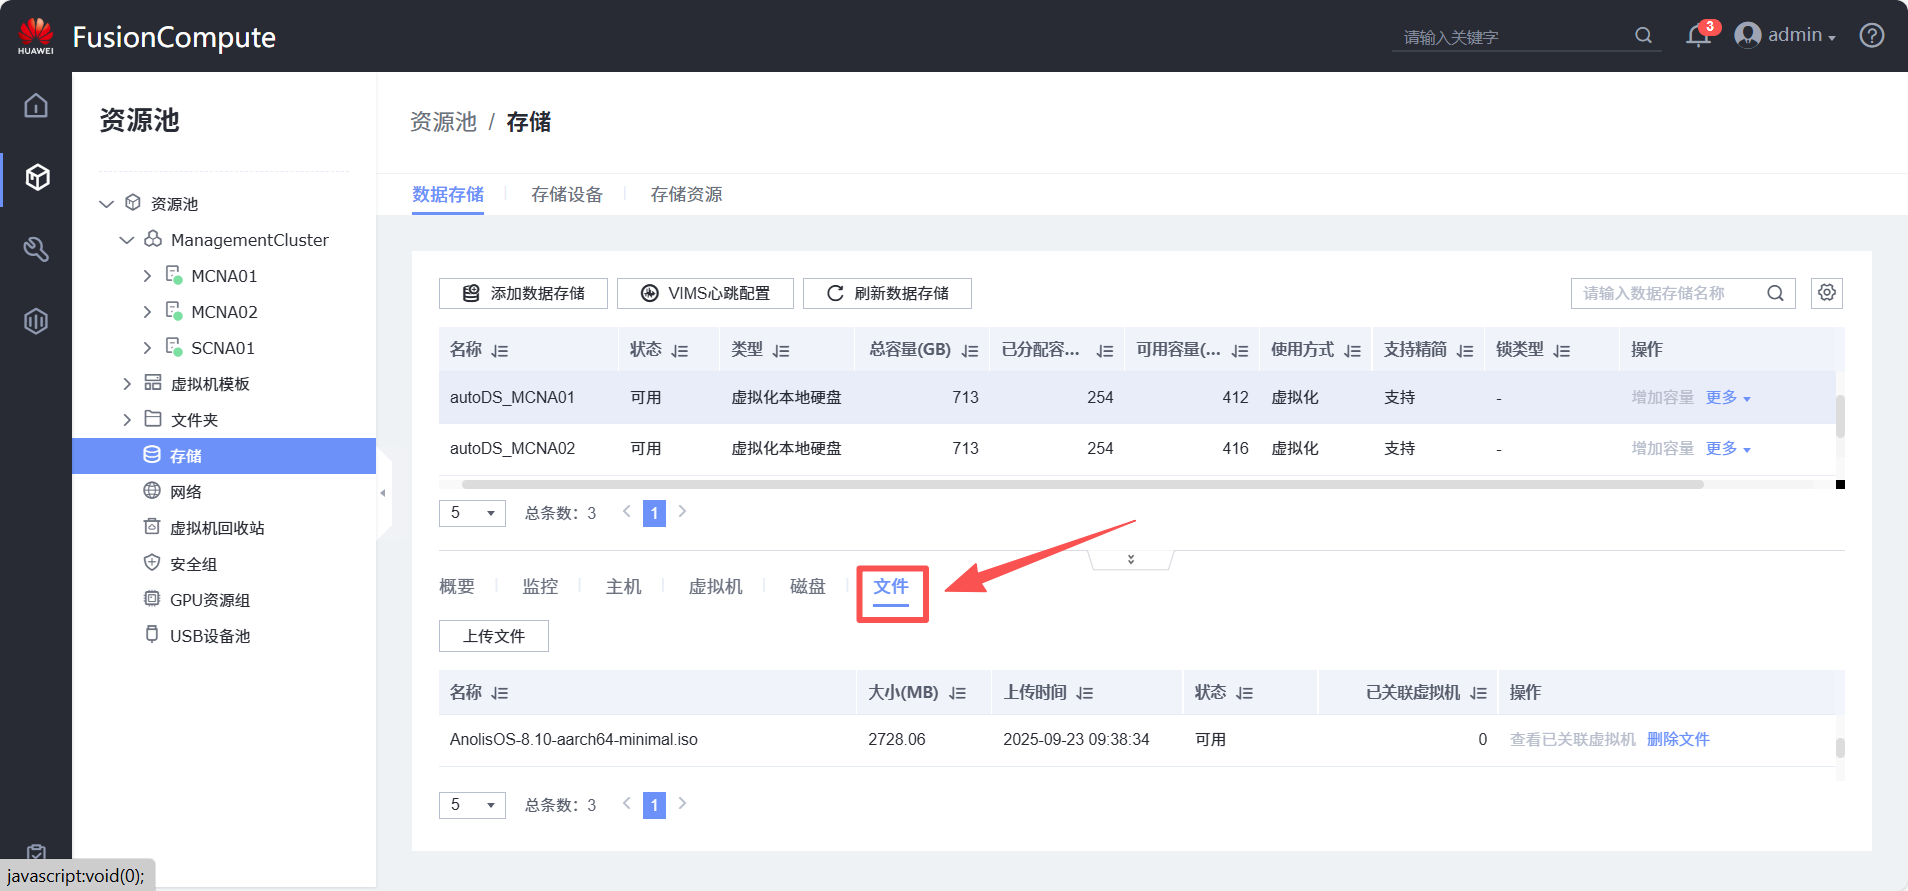Collapse ManagementCluster tree node

pyautogui.click(x=127, y=240)
